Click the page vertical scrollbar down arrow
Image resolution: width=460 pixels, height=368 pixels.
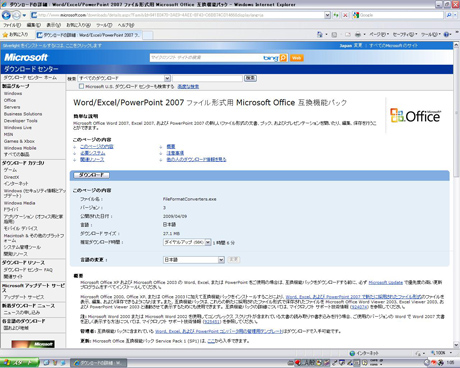click(456, 345)
